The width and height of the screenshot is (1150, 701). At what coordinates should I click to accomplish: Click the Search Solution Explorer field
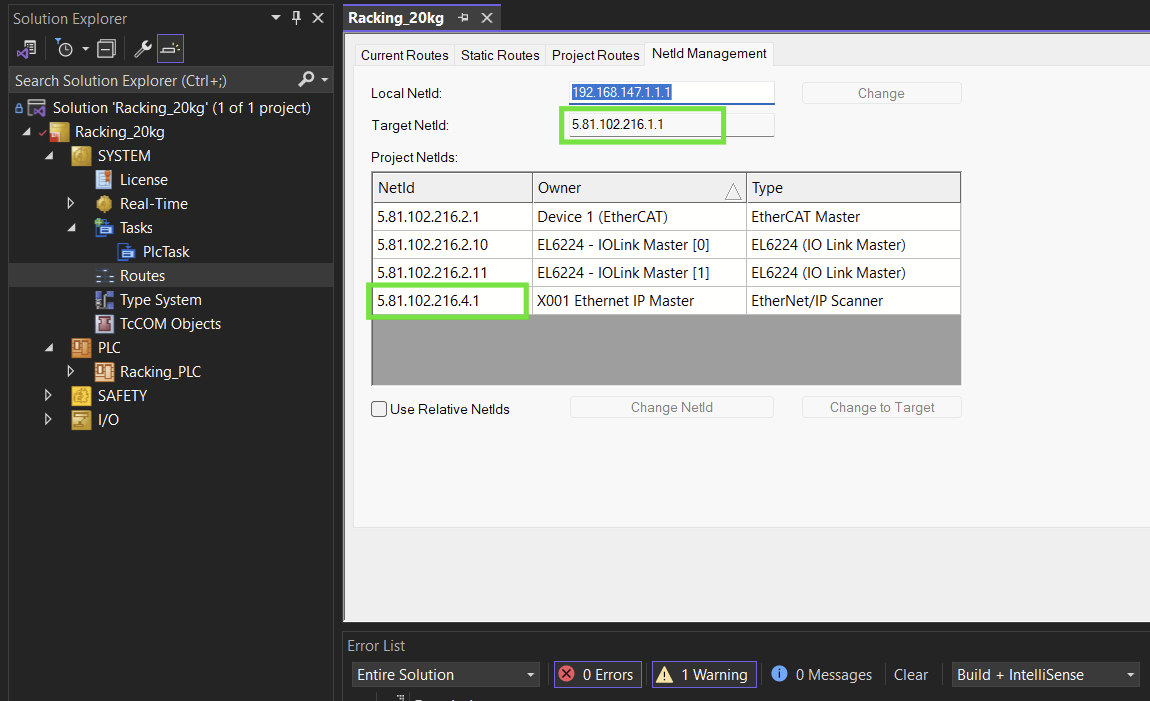[x=154, y=80]
